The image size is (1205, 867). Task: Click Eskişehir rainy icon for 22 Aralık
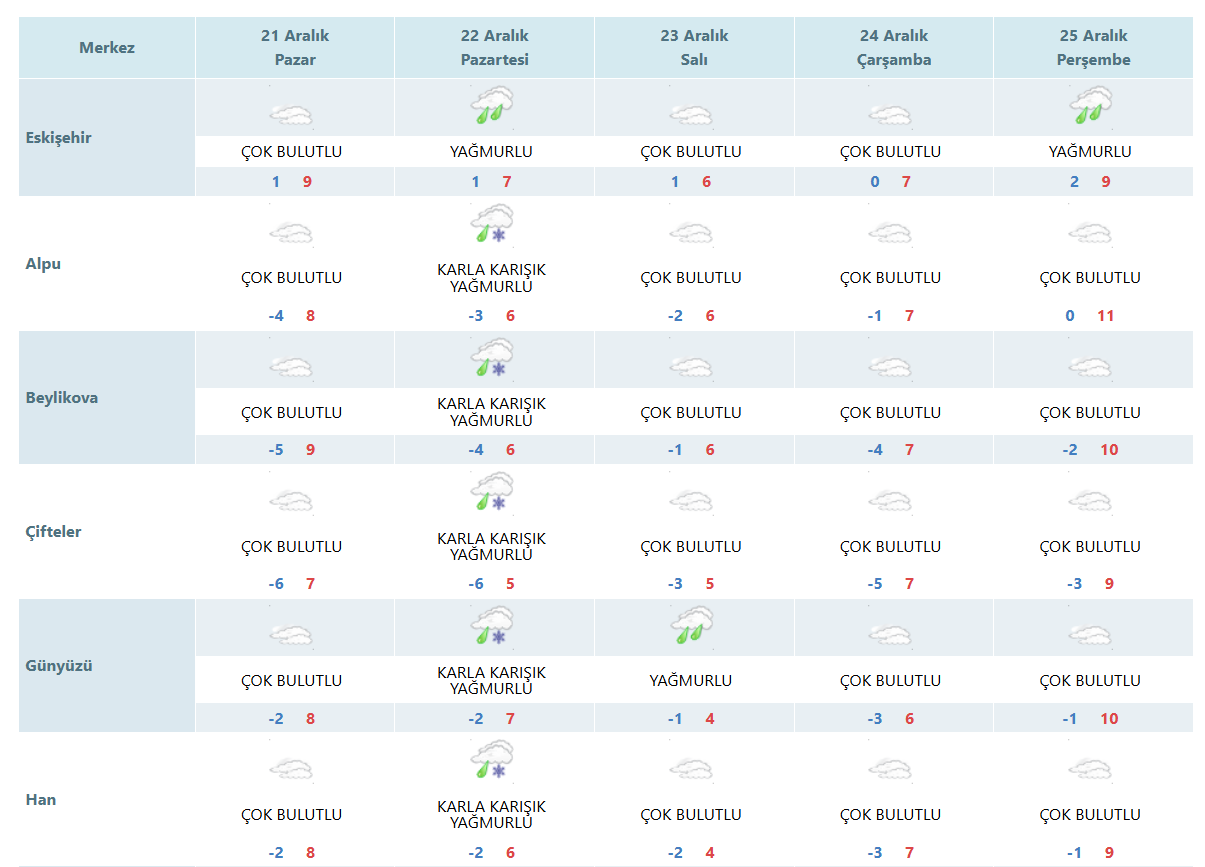pyautogui.click(x=492, y=106)
